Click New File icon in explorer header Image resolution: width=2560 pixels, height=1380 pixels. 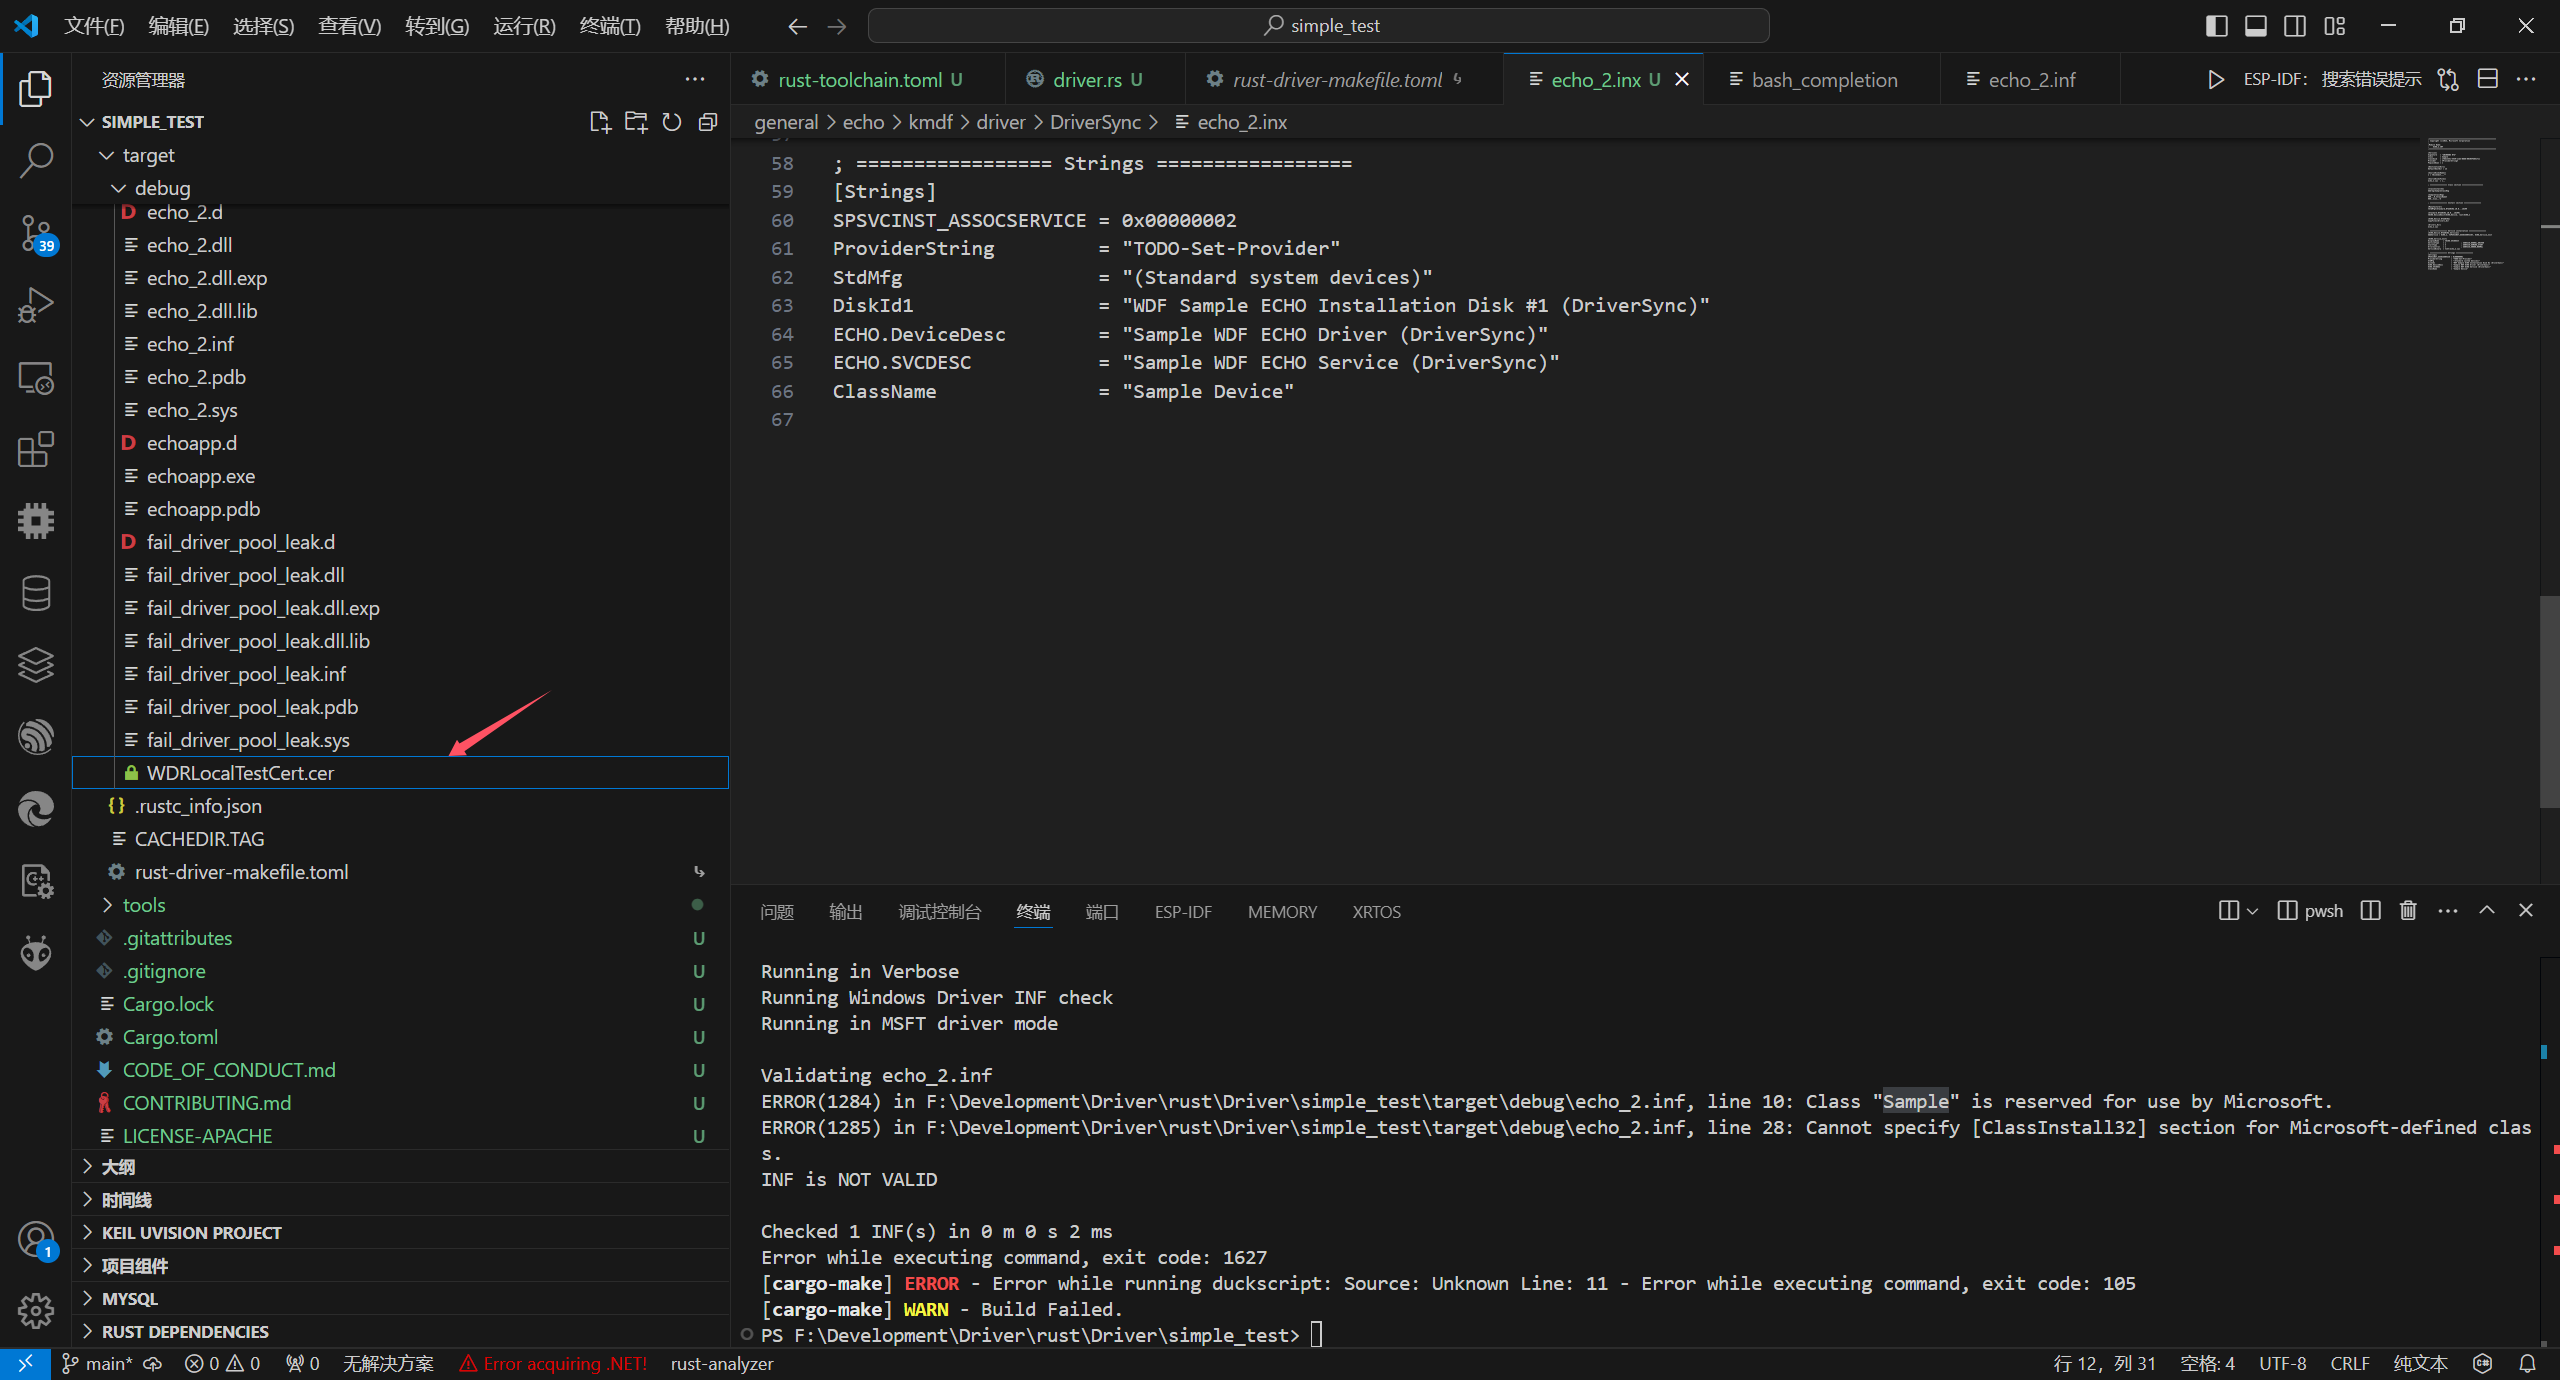pos(600,122)
